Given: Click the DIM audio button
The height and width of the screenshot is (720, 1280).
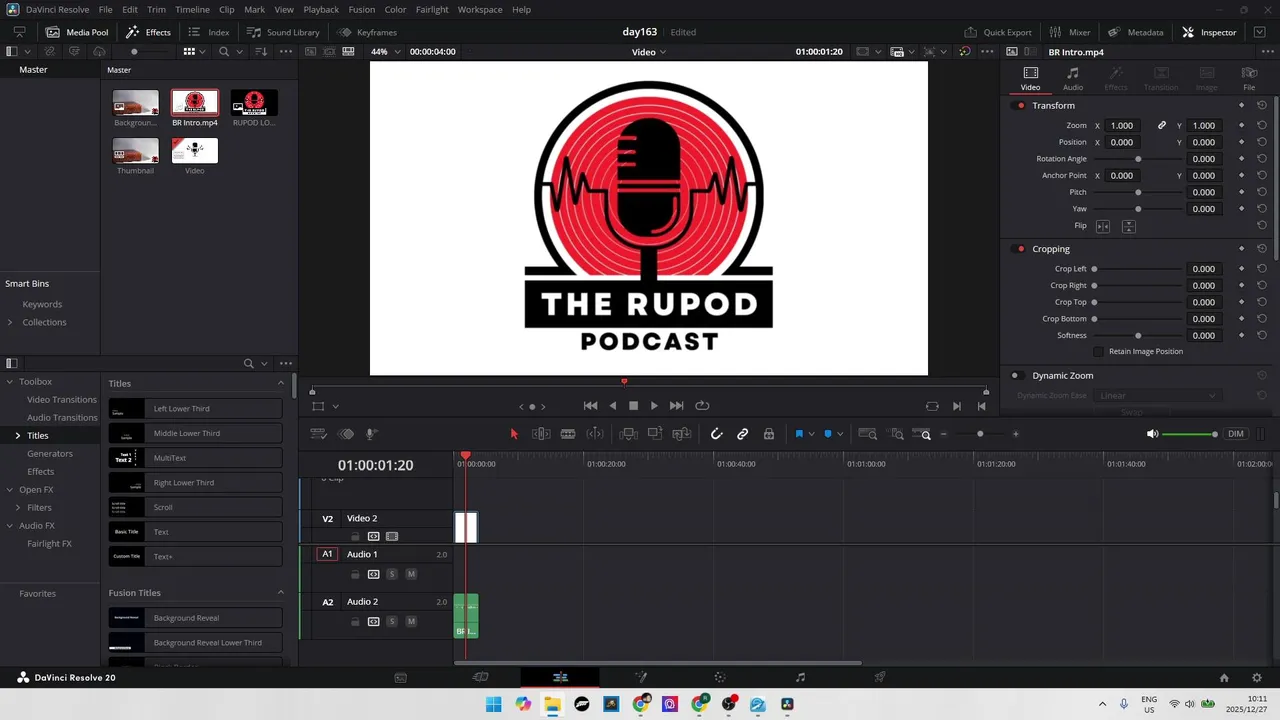Looking at the screenshot, I should tap(1236, 434).
